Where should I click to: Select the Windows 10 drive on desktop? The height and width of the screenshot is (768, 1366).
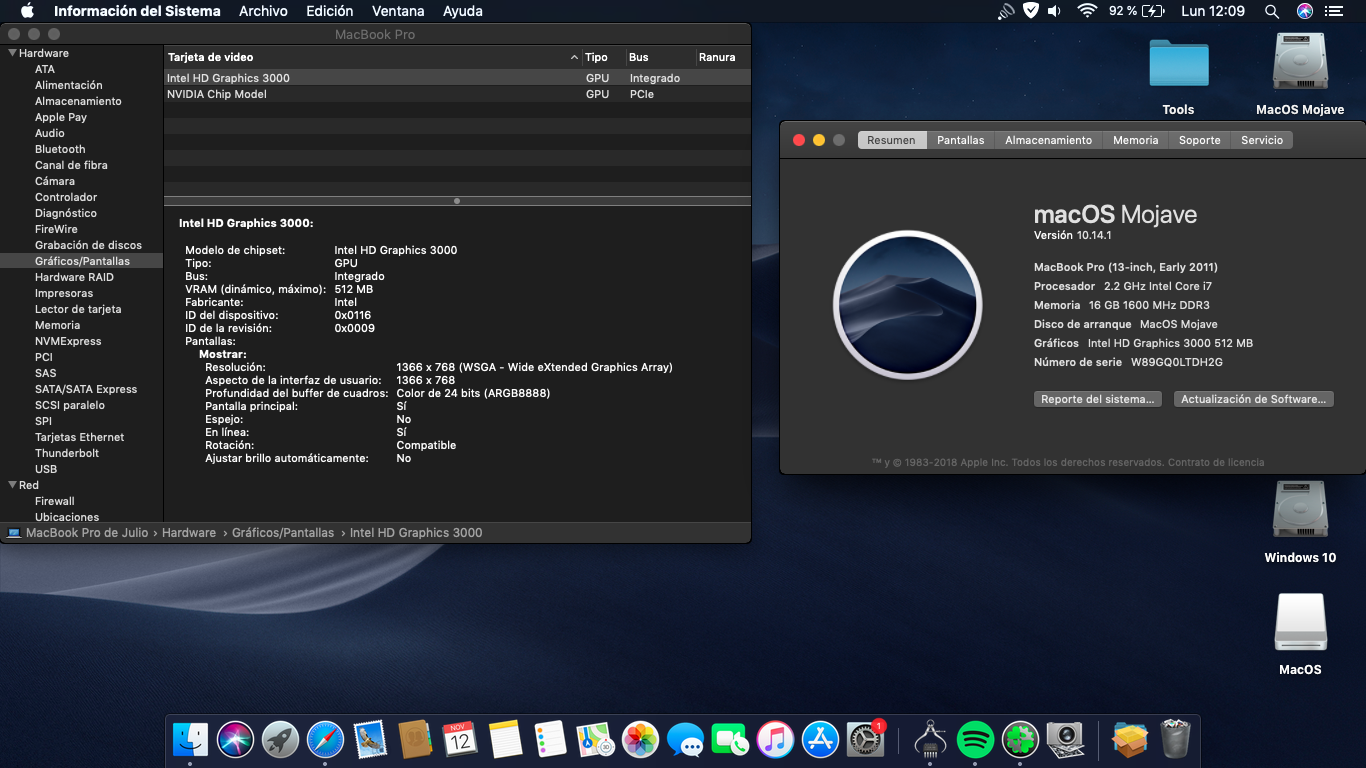(1300, 512)
